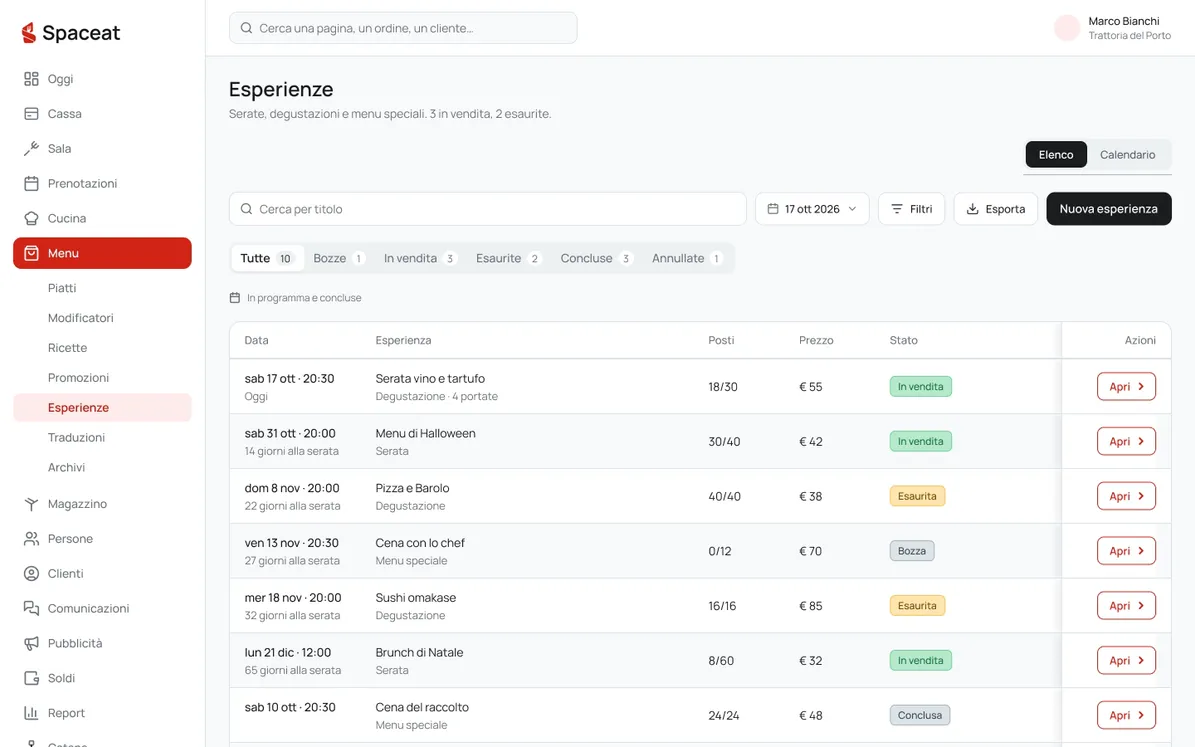Screen dimensions: 1195x747
Task: Click the Spaceat flame logo
Action: point(29,32)
